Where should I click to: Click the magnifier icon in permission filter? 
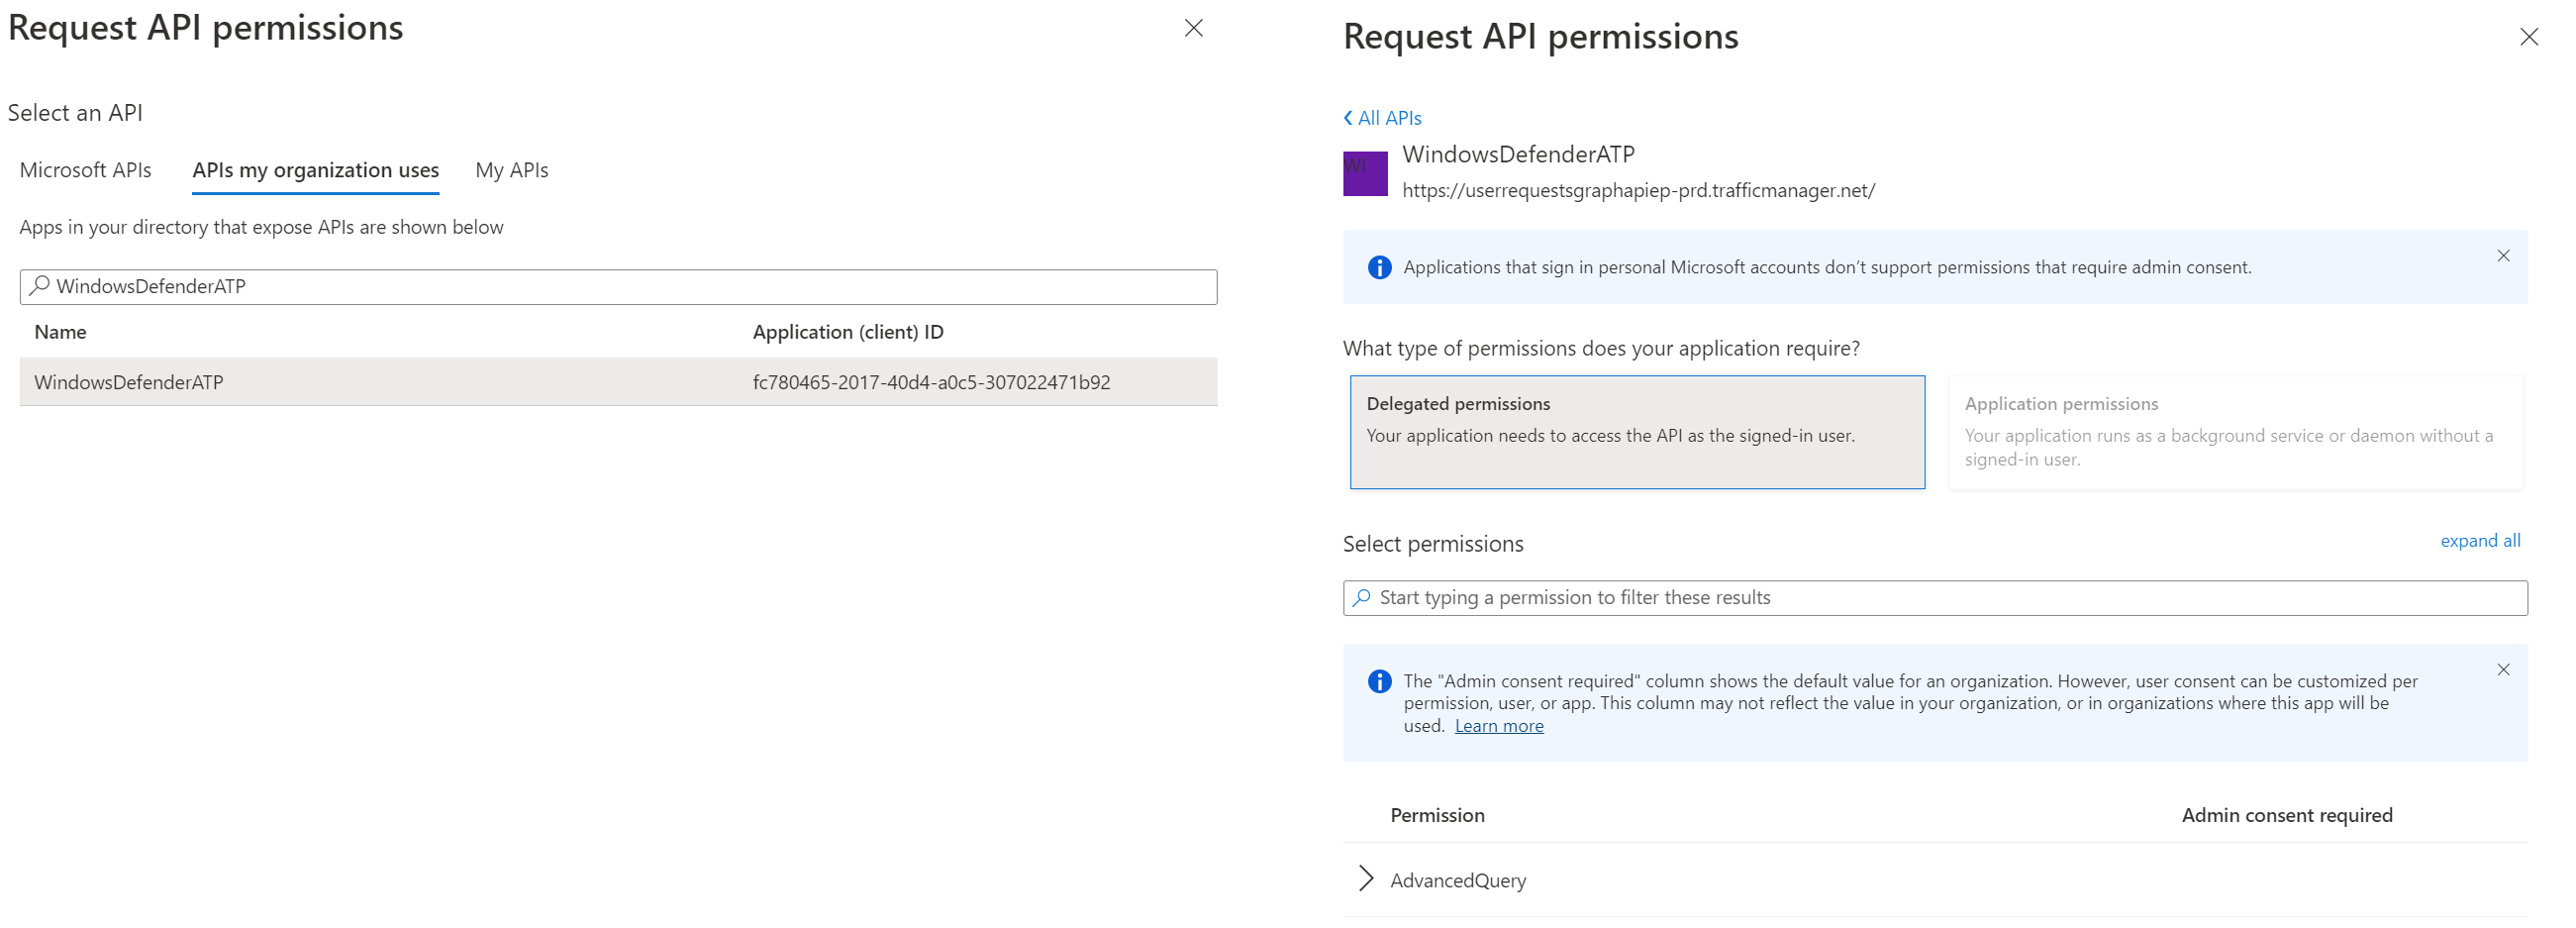point(1361,598)
